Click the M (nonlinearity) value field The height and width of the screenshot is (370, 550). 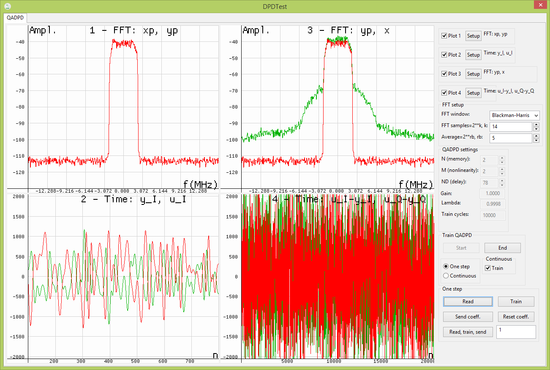pos(489,171)
